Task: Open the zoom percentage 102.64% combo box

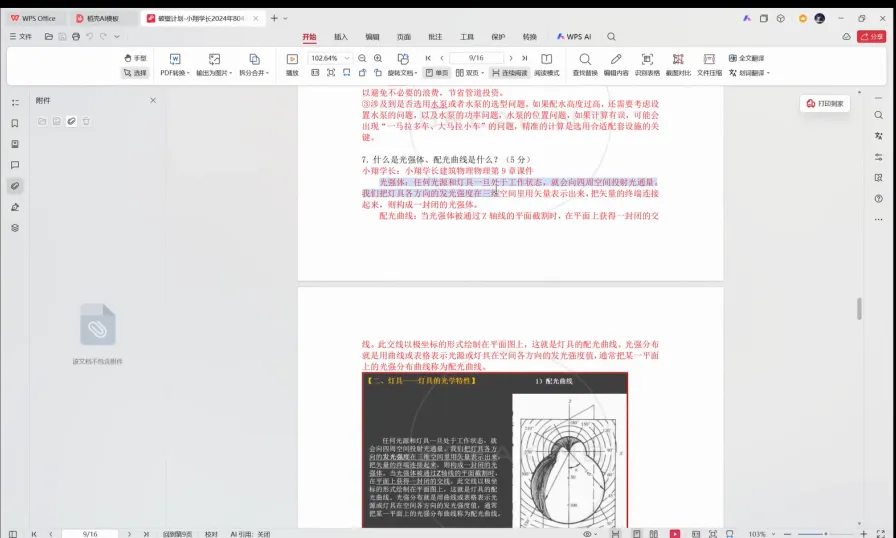Action: point(330,58)
